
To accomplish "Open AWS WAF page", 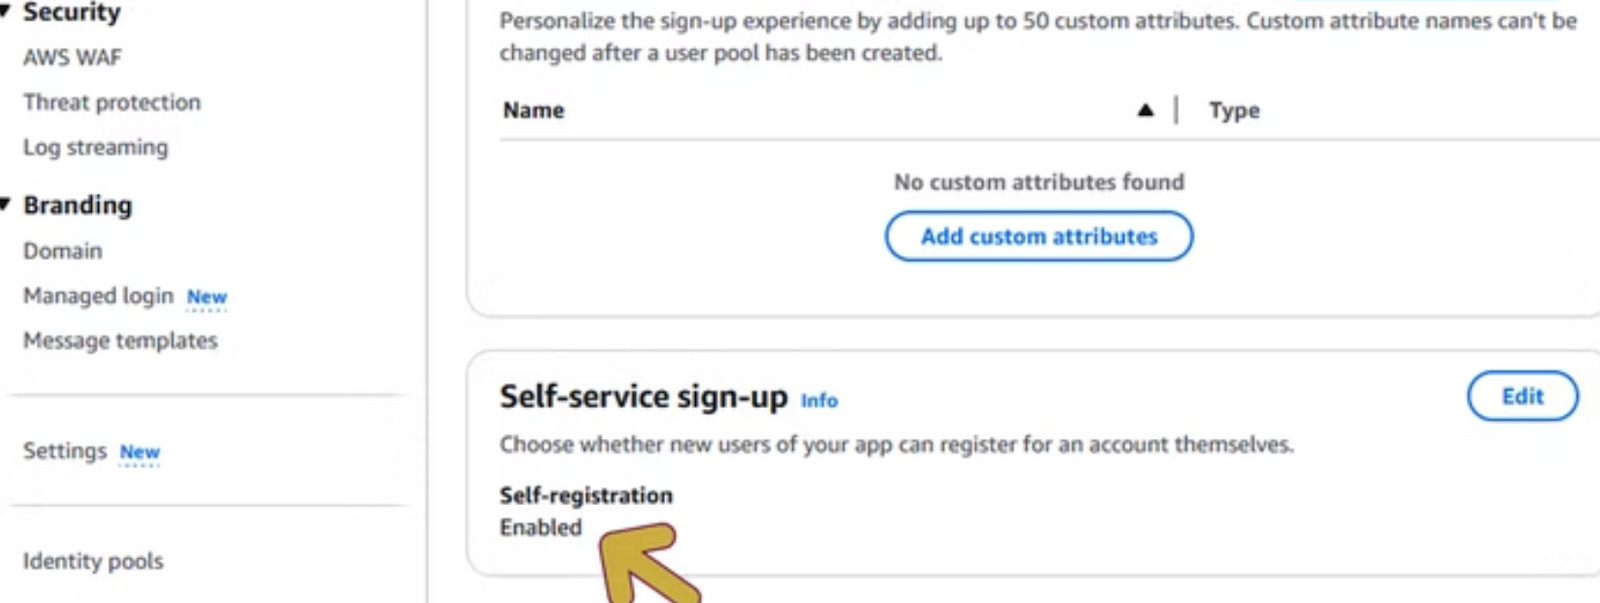I will point(72,58).
